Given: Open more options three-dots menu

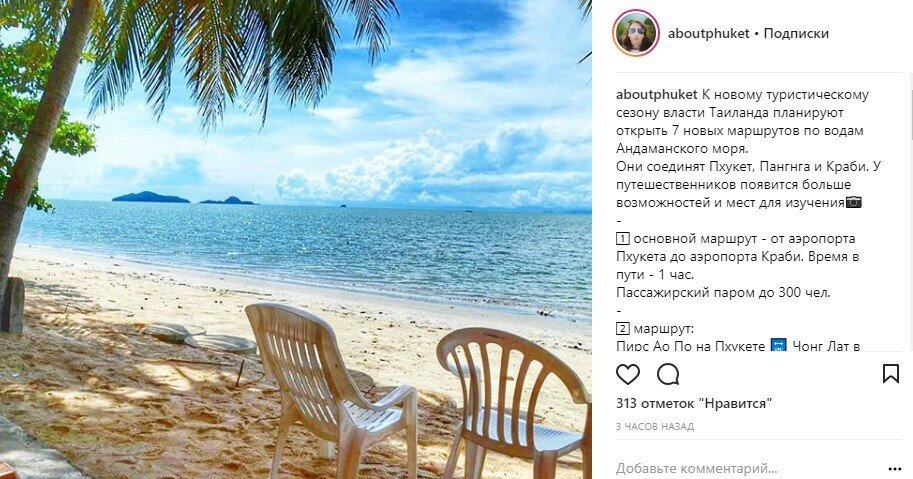Looking at the screenshot, I should (x=894, y=469).
